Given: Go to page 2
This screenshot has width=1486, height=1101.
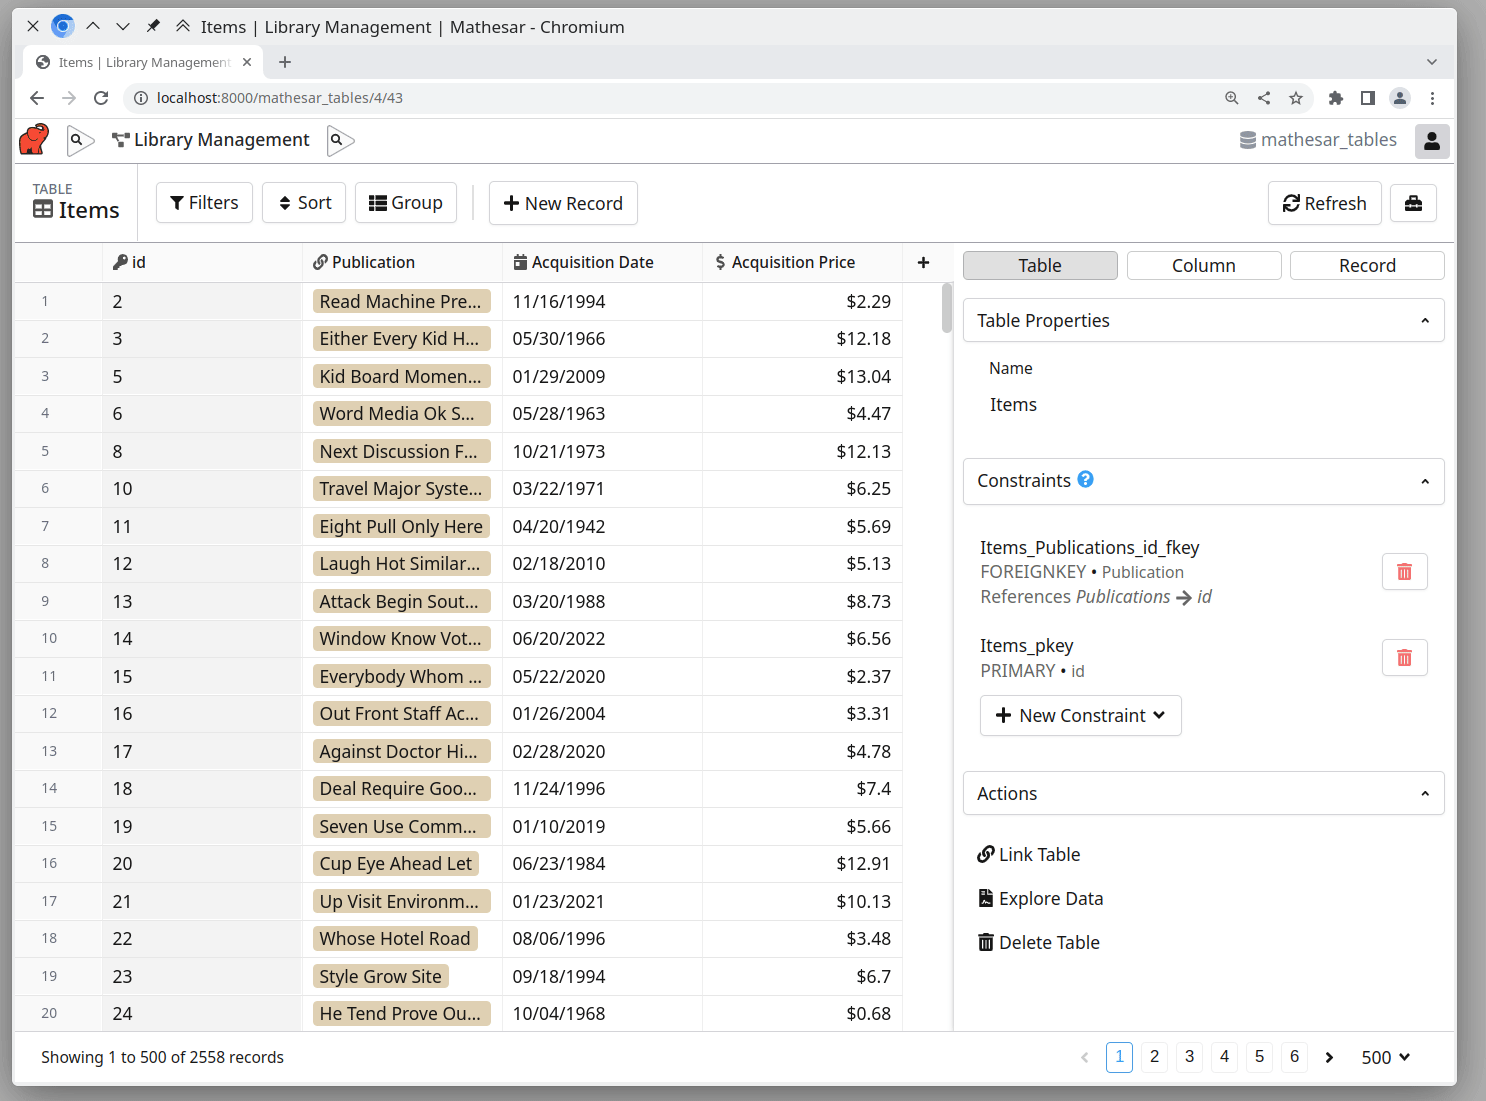Looking at the screenshot, I should [1154, 1057].
